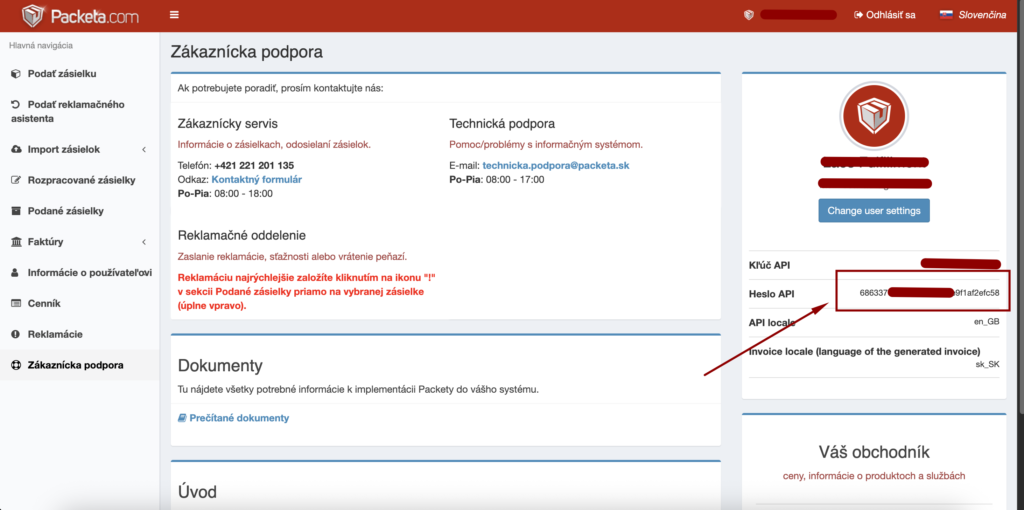Click Odhlásiť sa to log out
The image size is (1024, 510).
coord(884,15)
